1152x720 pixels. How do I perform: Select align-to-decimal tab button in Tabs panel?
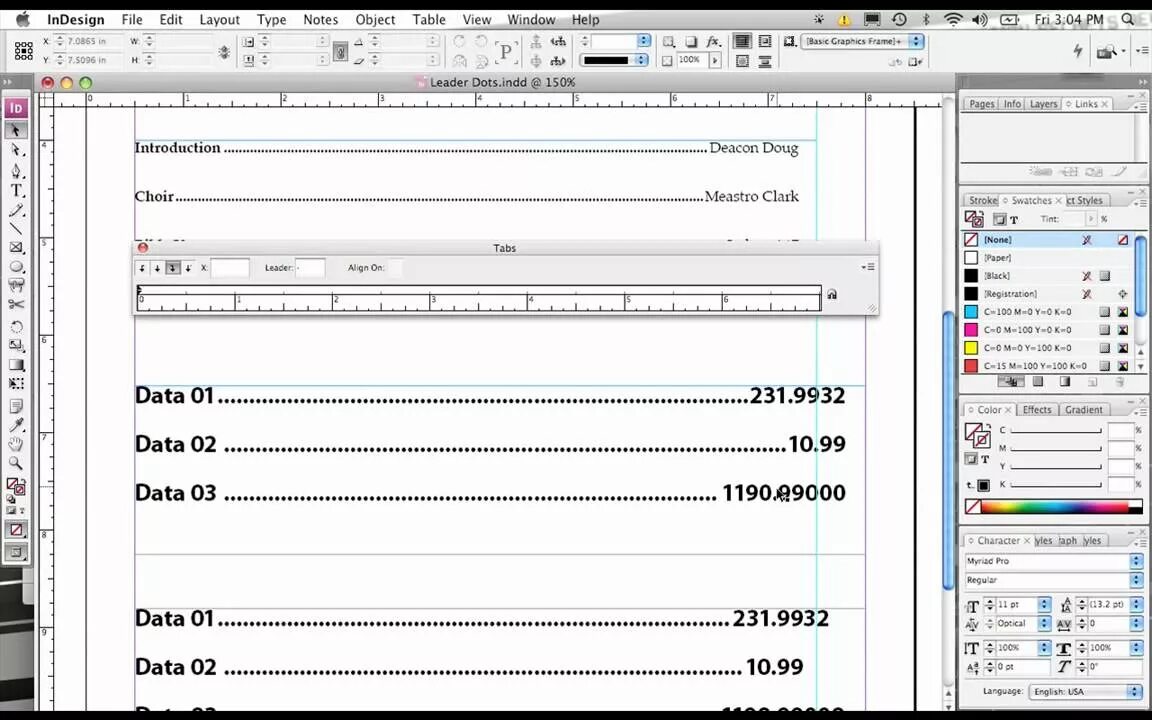coord(188,268)
